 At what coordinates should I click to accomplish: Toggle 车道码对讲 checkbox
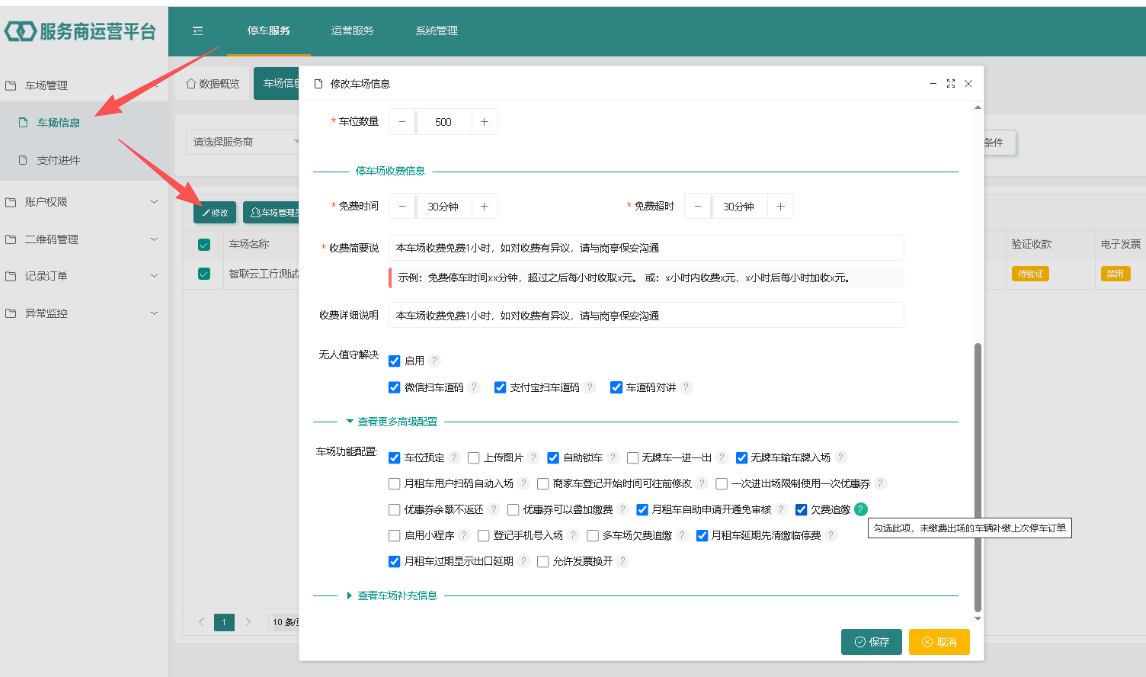616,387
